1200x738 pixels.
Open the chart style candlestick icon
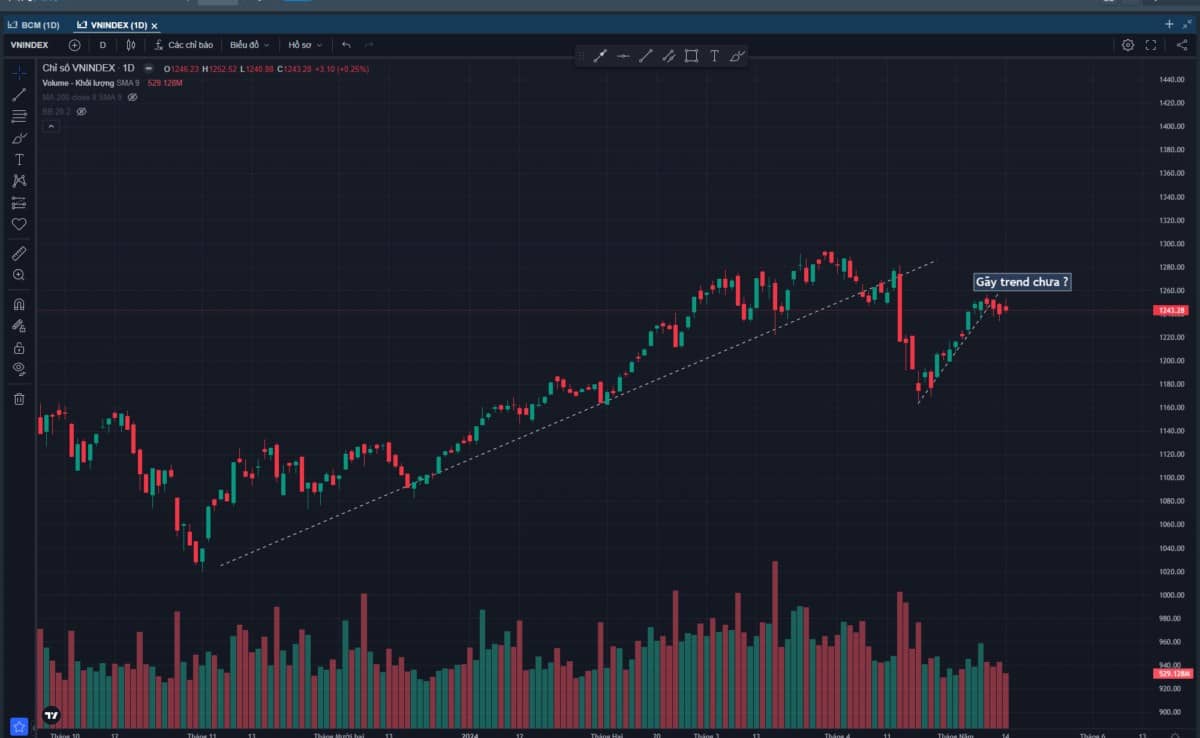click(x=130, y=45)
